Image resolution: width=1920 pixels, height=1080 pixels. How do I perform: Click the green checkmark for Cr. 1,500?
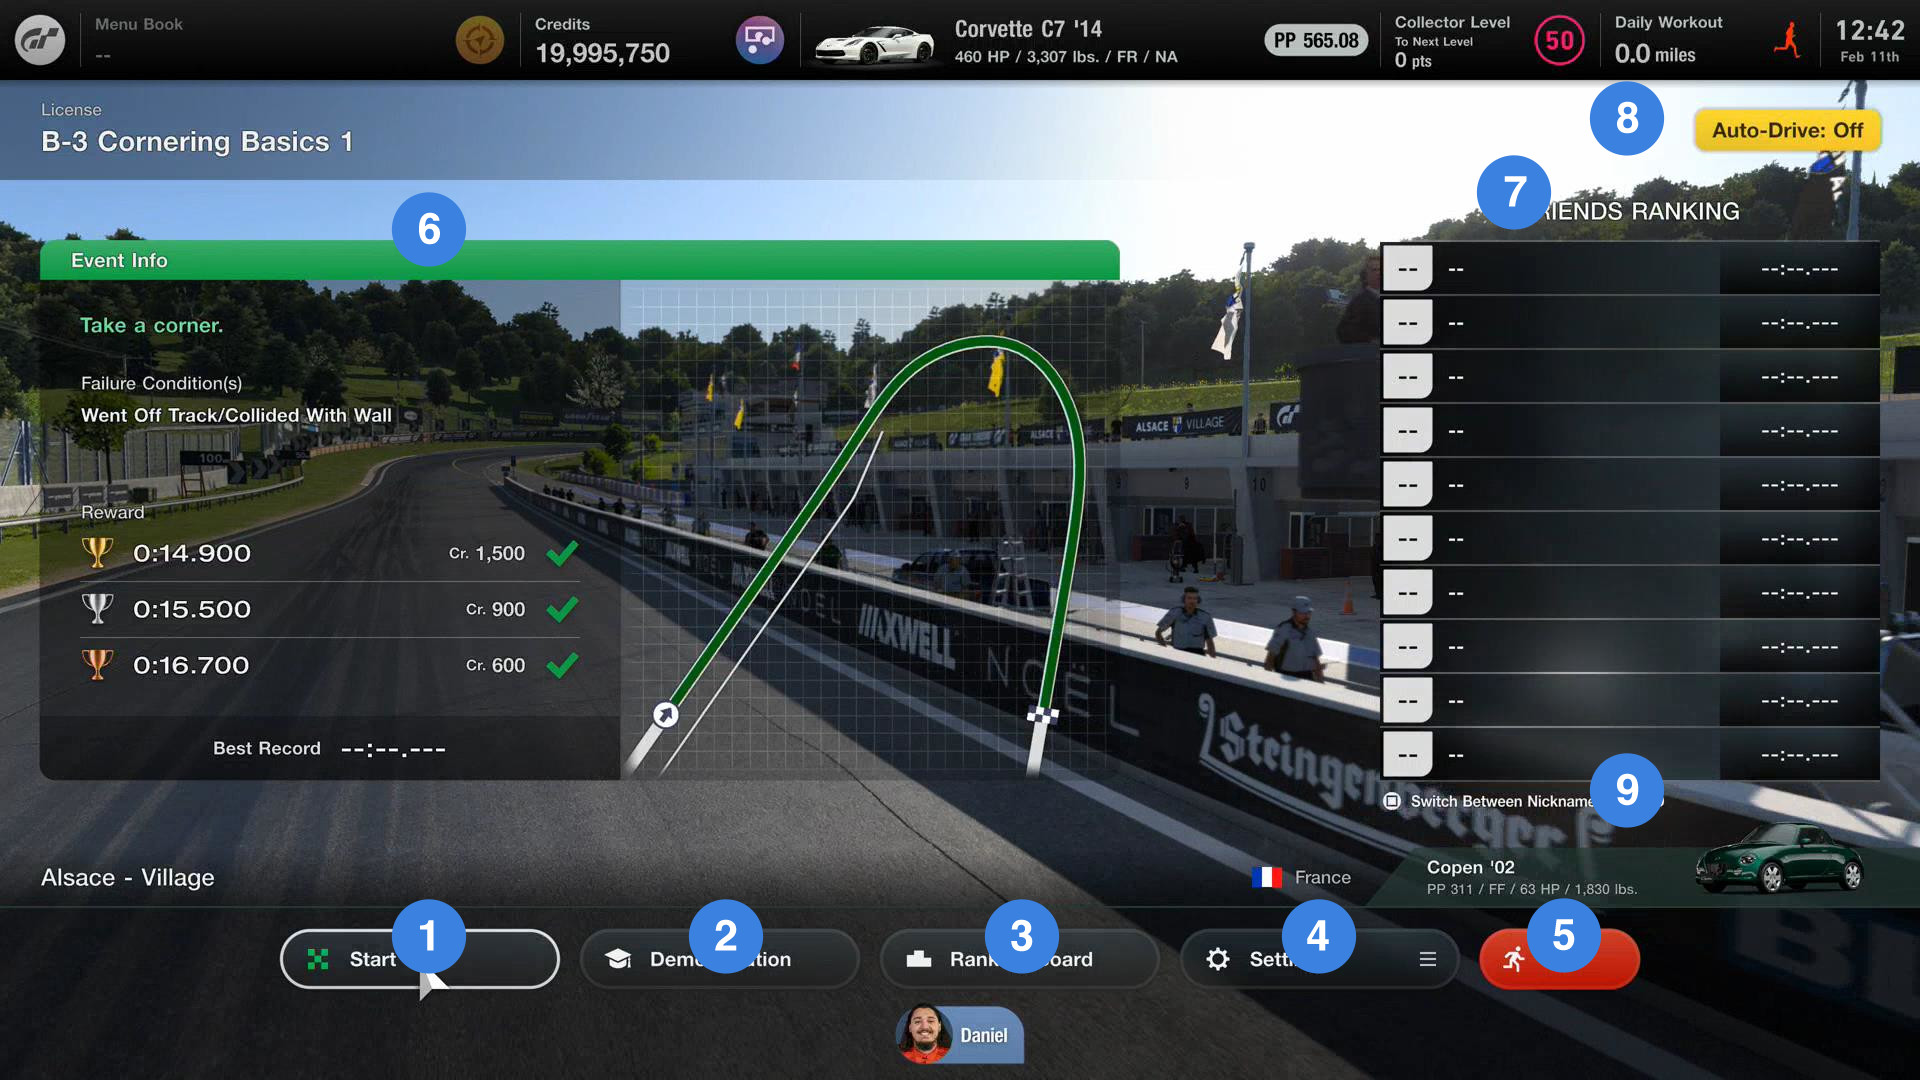[562, 553]
